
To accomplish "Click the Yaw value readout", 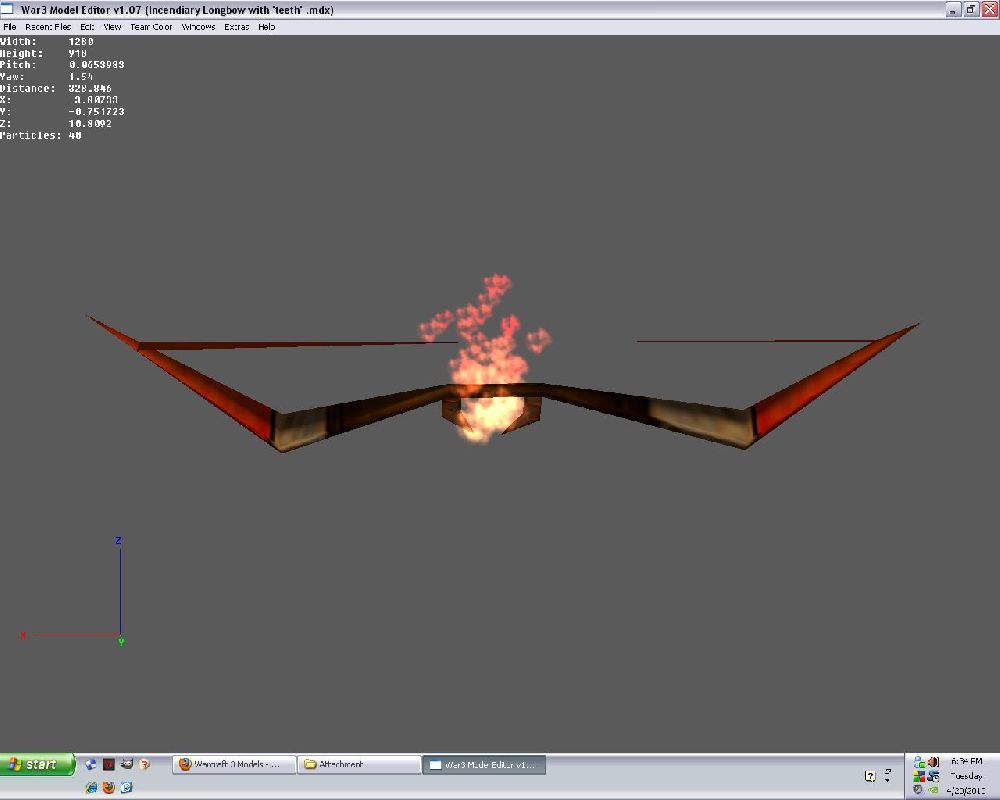I will click(x=80, y=76).
